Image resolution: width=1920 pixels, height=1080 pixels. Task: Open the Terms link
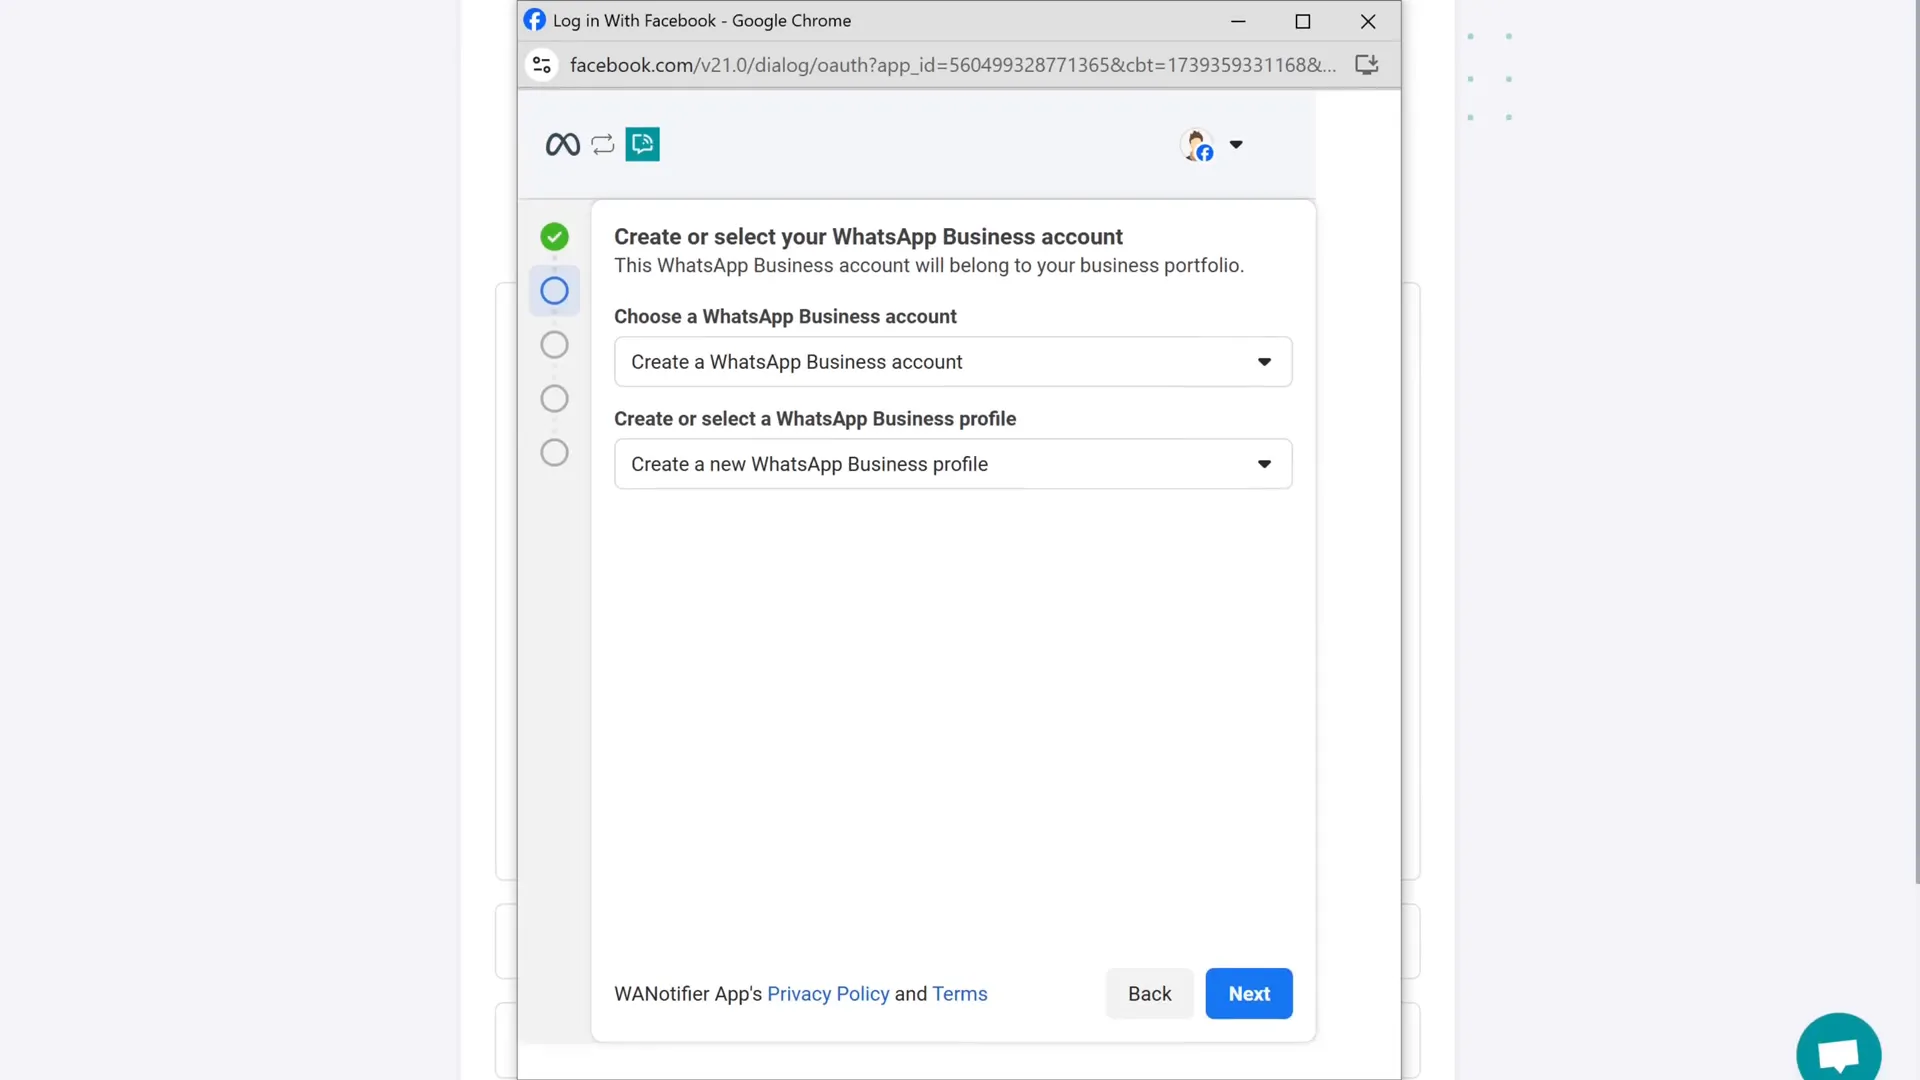point(960,994)
